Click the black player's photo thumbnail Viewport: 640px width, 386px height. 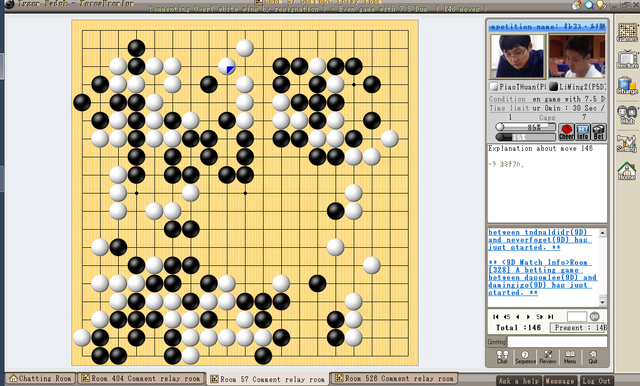pyautogui.click(x=576, y=56)
